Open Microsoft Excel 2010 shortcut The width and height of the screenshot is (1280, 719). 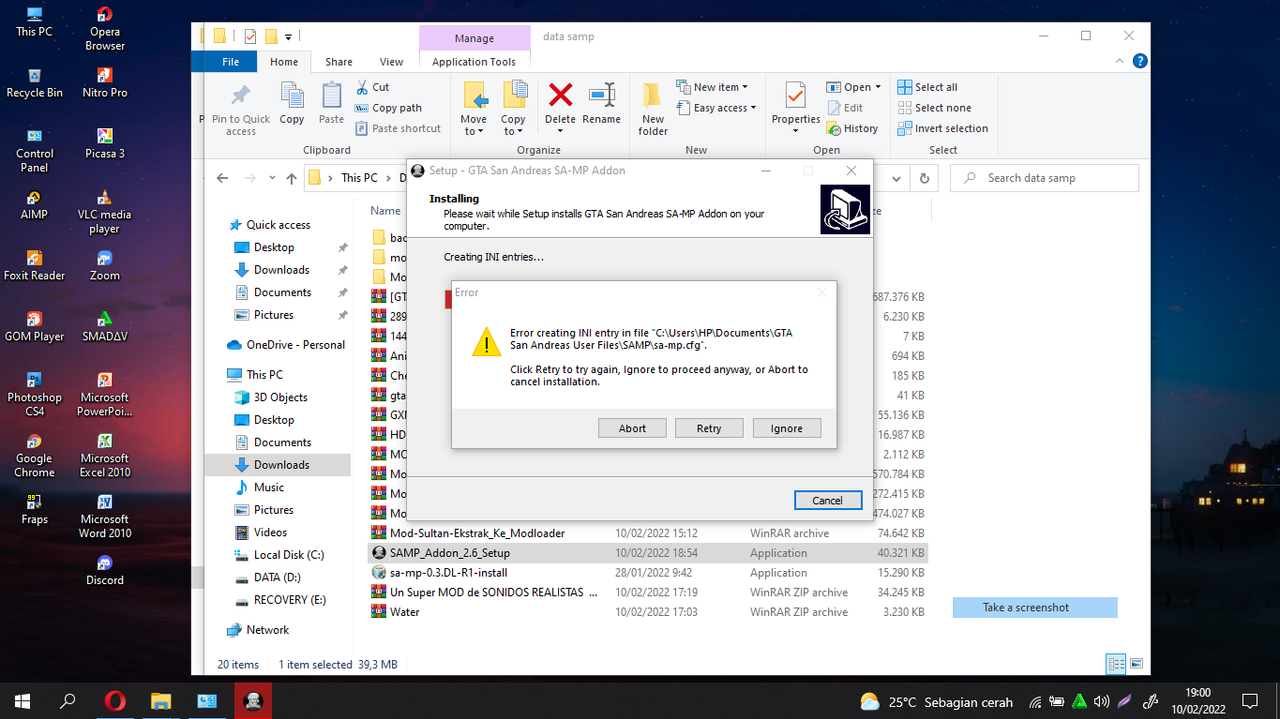(x=105, y=456)
